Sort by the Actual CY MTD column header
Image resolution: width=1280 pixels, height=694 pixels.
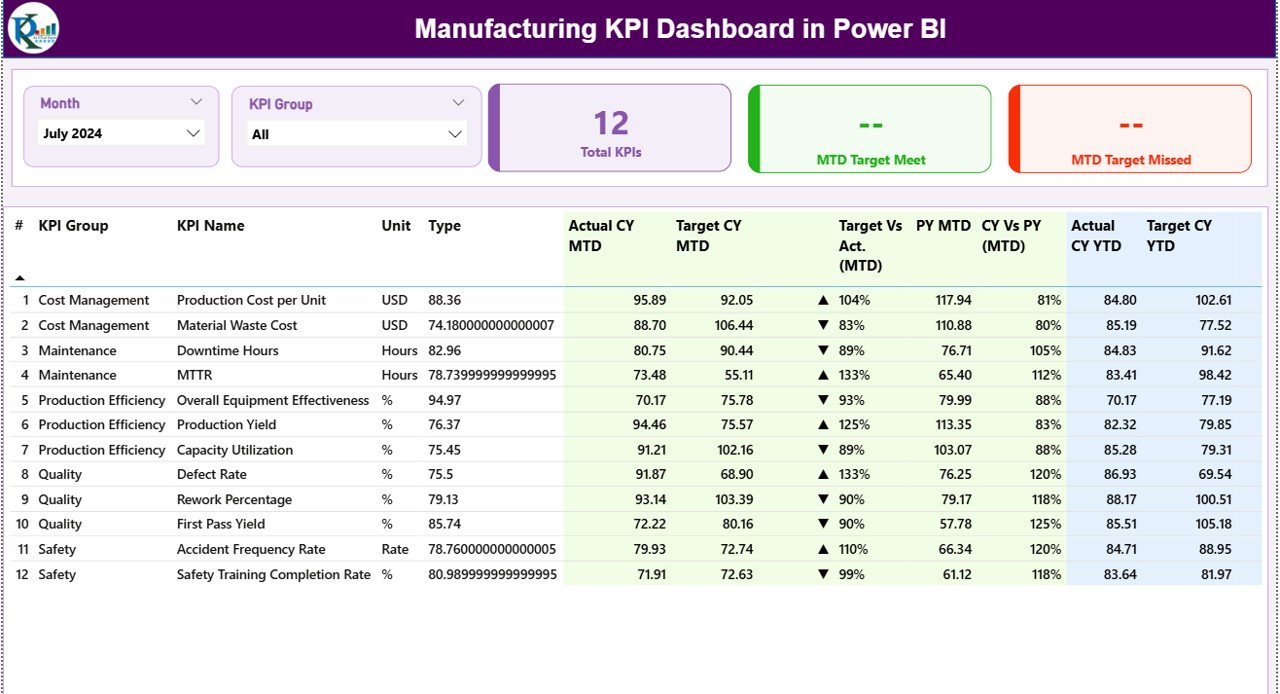(600, 235)
